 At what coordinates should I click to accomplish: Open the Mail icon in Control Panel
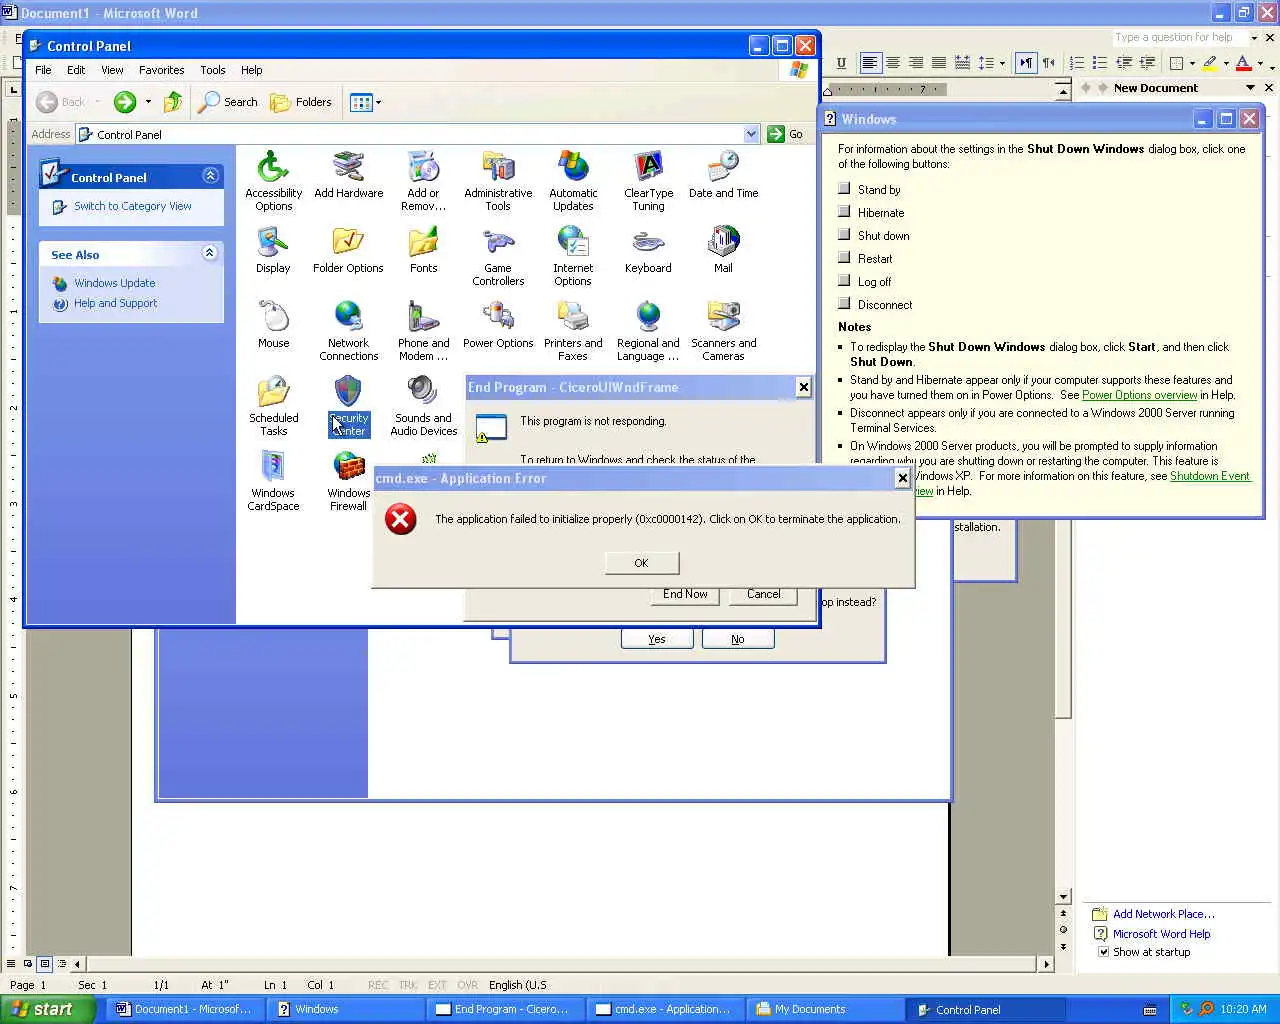pyautogui.click(x=723, y=250)
